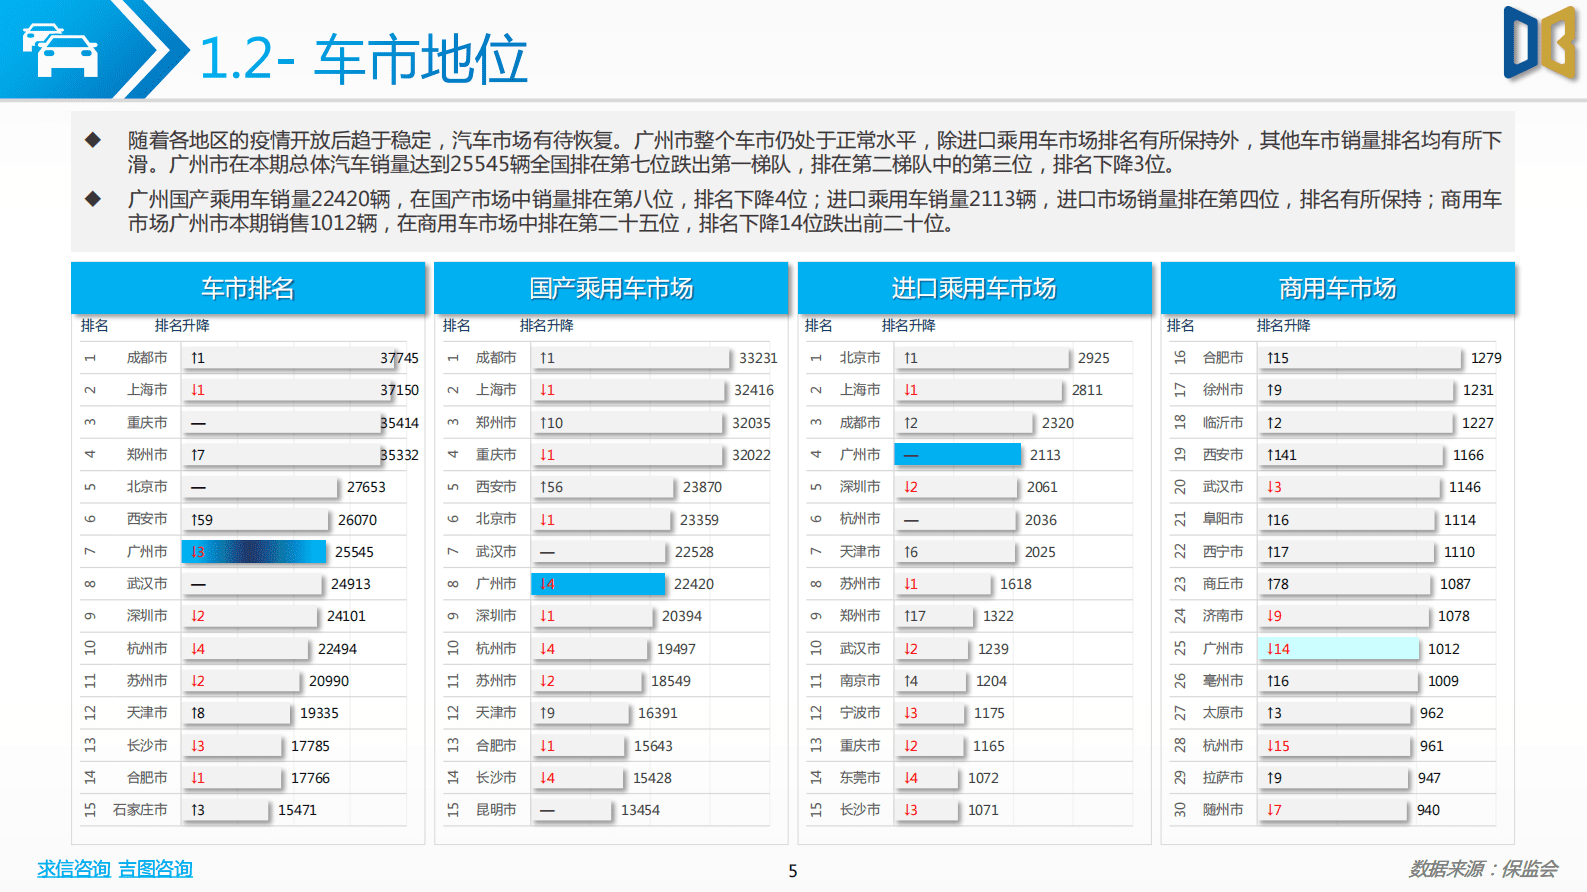Click the light cyan 广州市 bar in 商用车市场
This screenshot has width=1587, height=892.
(1338, 649)
